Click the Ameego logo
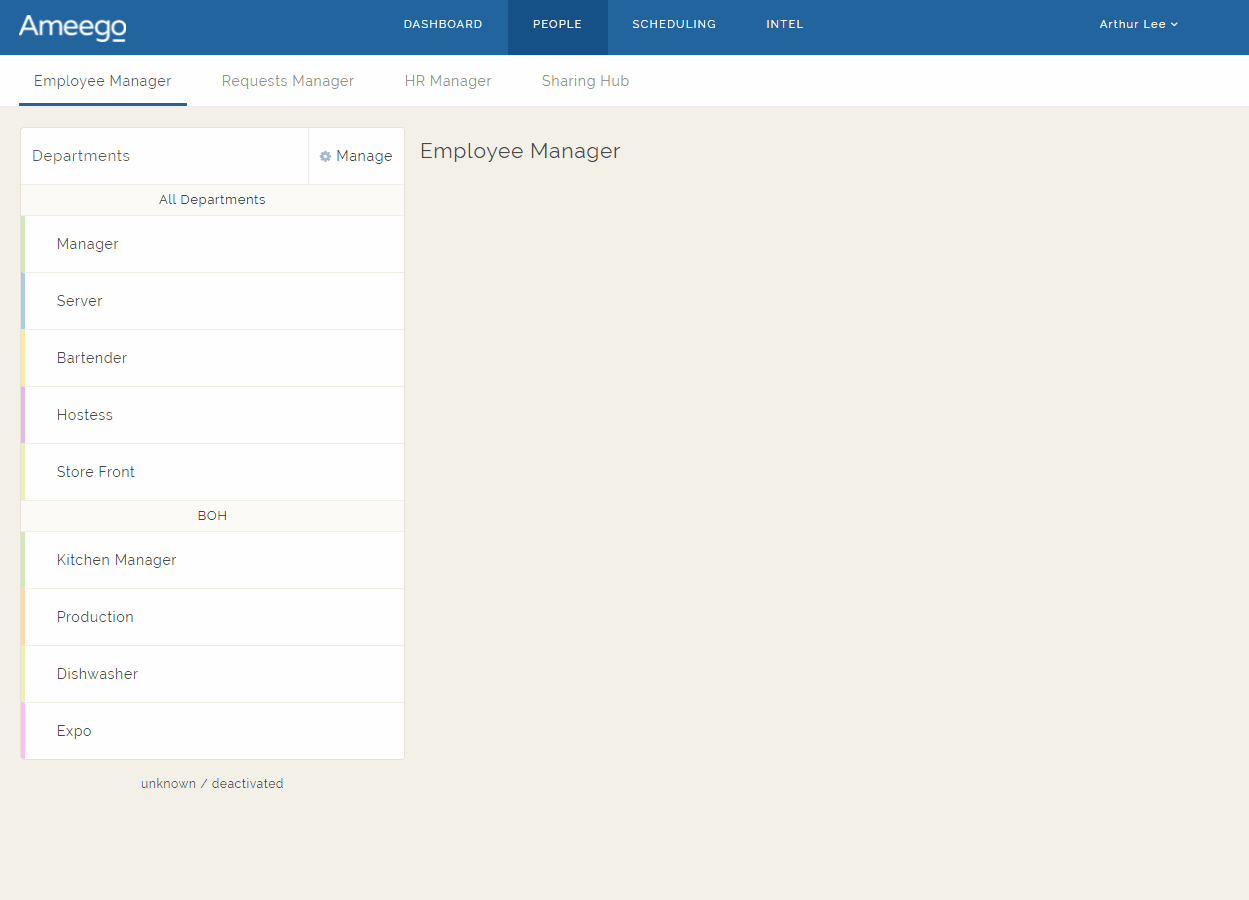 (x=72, y=27)
